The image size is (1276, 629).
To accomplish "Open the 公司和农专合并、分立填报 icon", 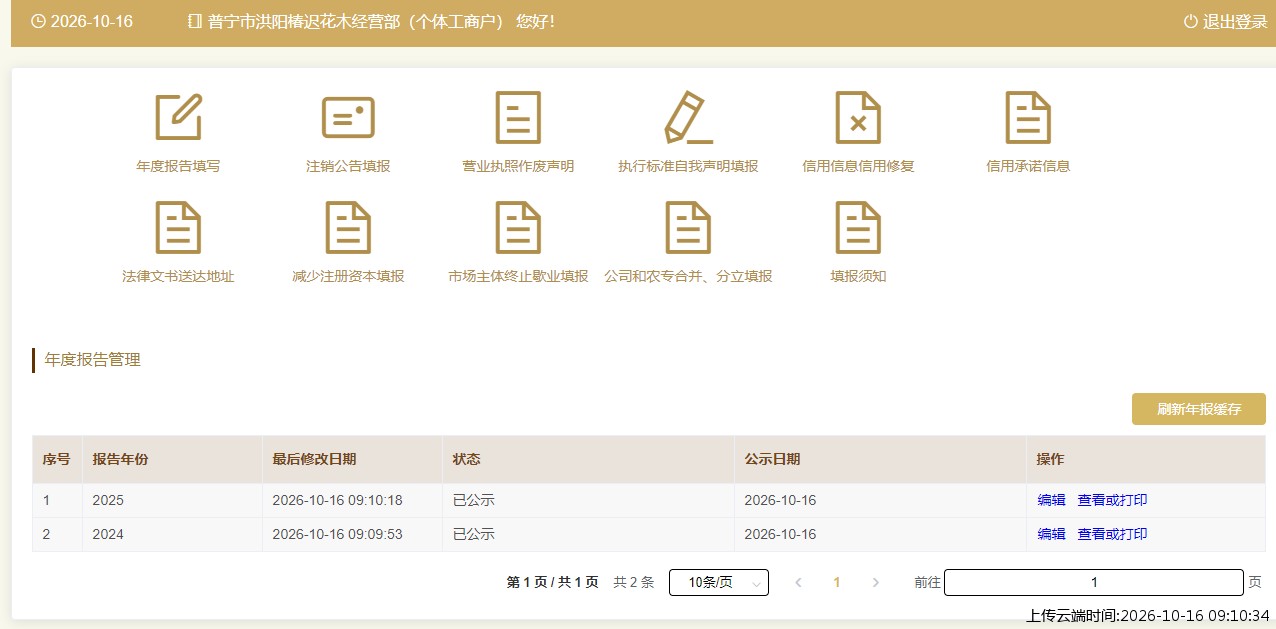I will [x=688, y=227].
